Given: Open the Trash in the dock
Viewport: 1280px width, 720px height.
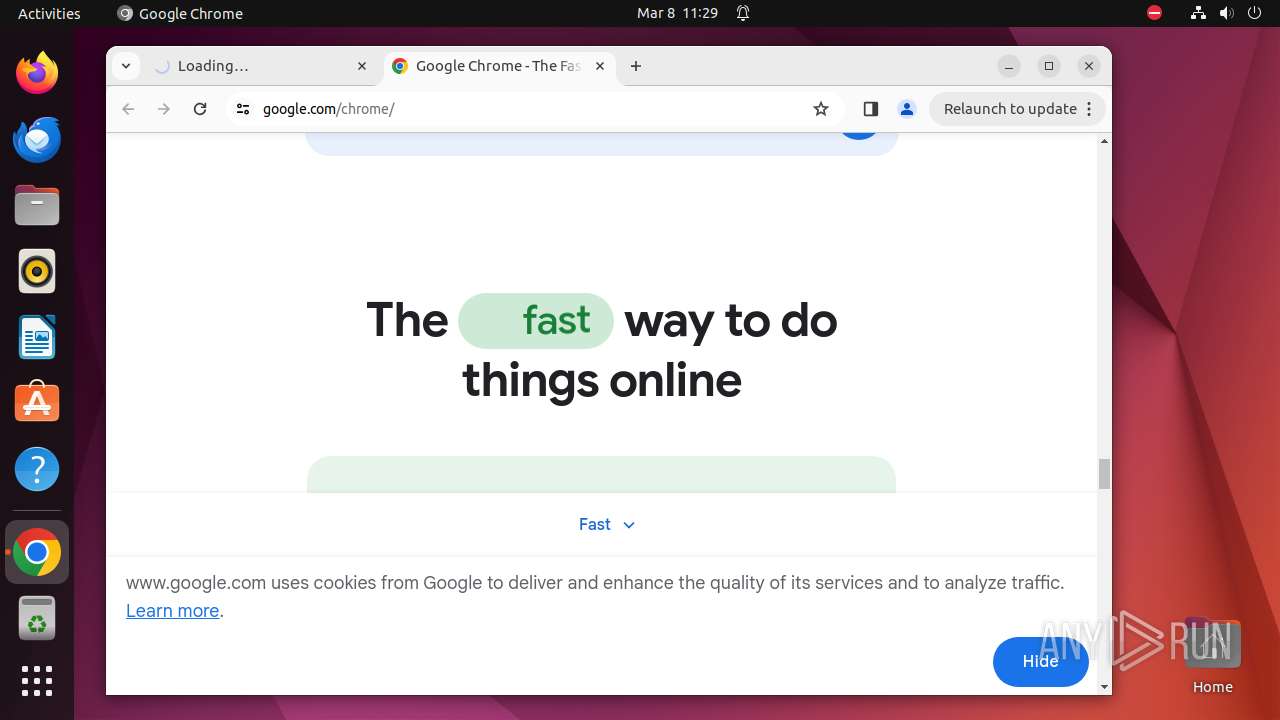Looking at the screenshot, I should pyautogui.click(x=37, y=618).
